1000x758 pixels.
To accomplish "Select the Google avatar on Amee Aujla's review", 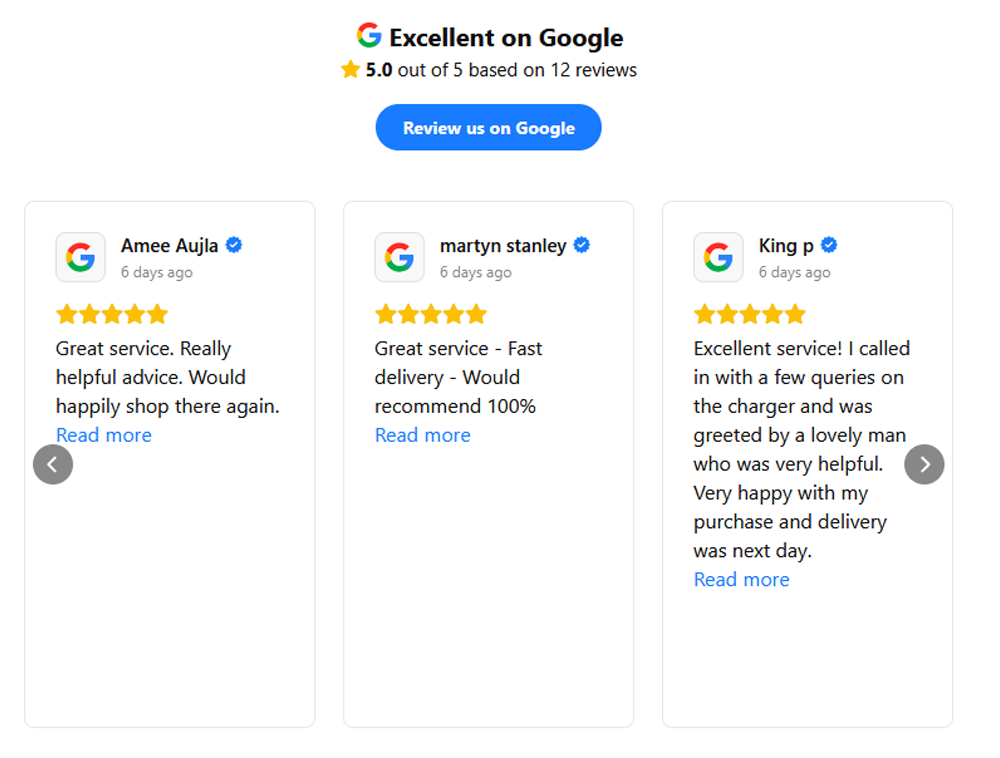I will [80, 257].
